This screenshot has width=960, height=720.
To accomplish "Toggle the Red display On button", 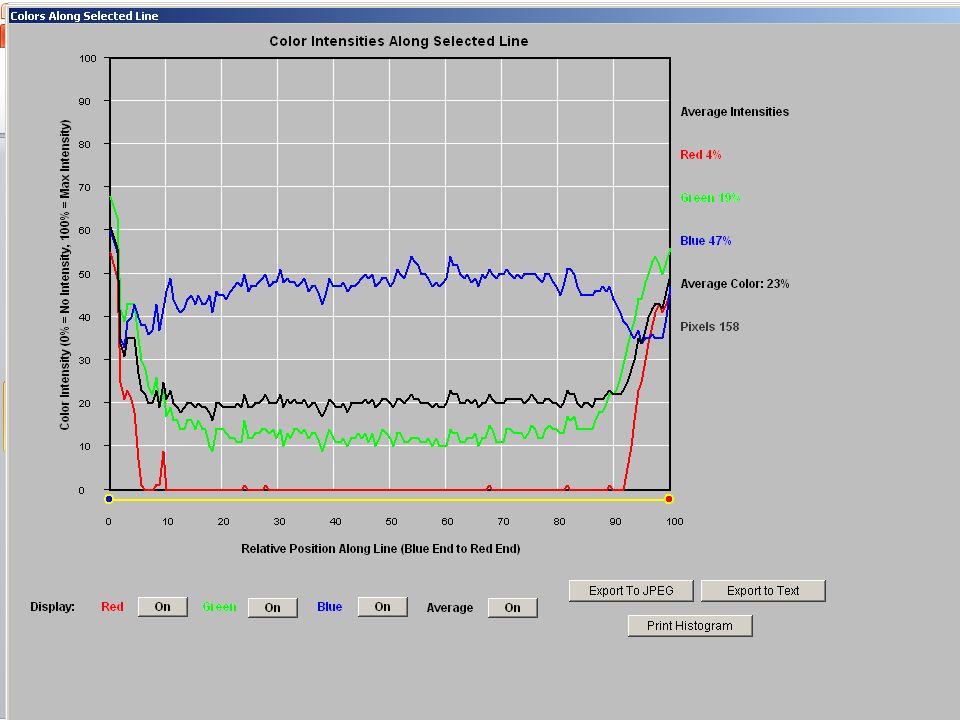I will tap(162, 607).
